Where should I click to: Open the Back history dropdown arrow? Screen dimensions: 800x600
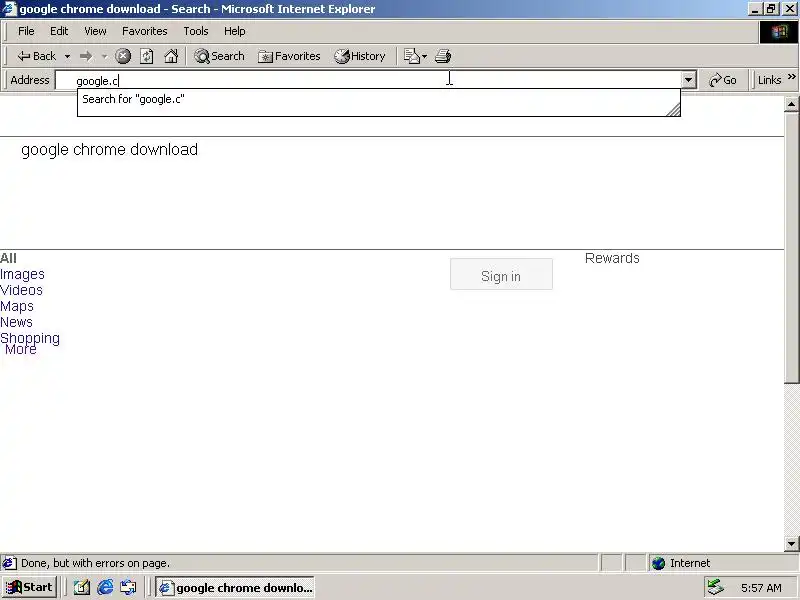[x=67, y=56]
